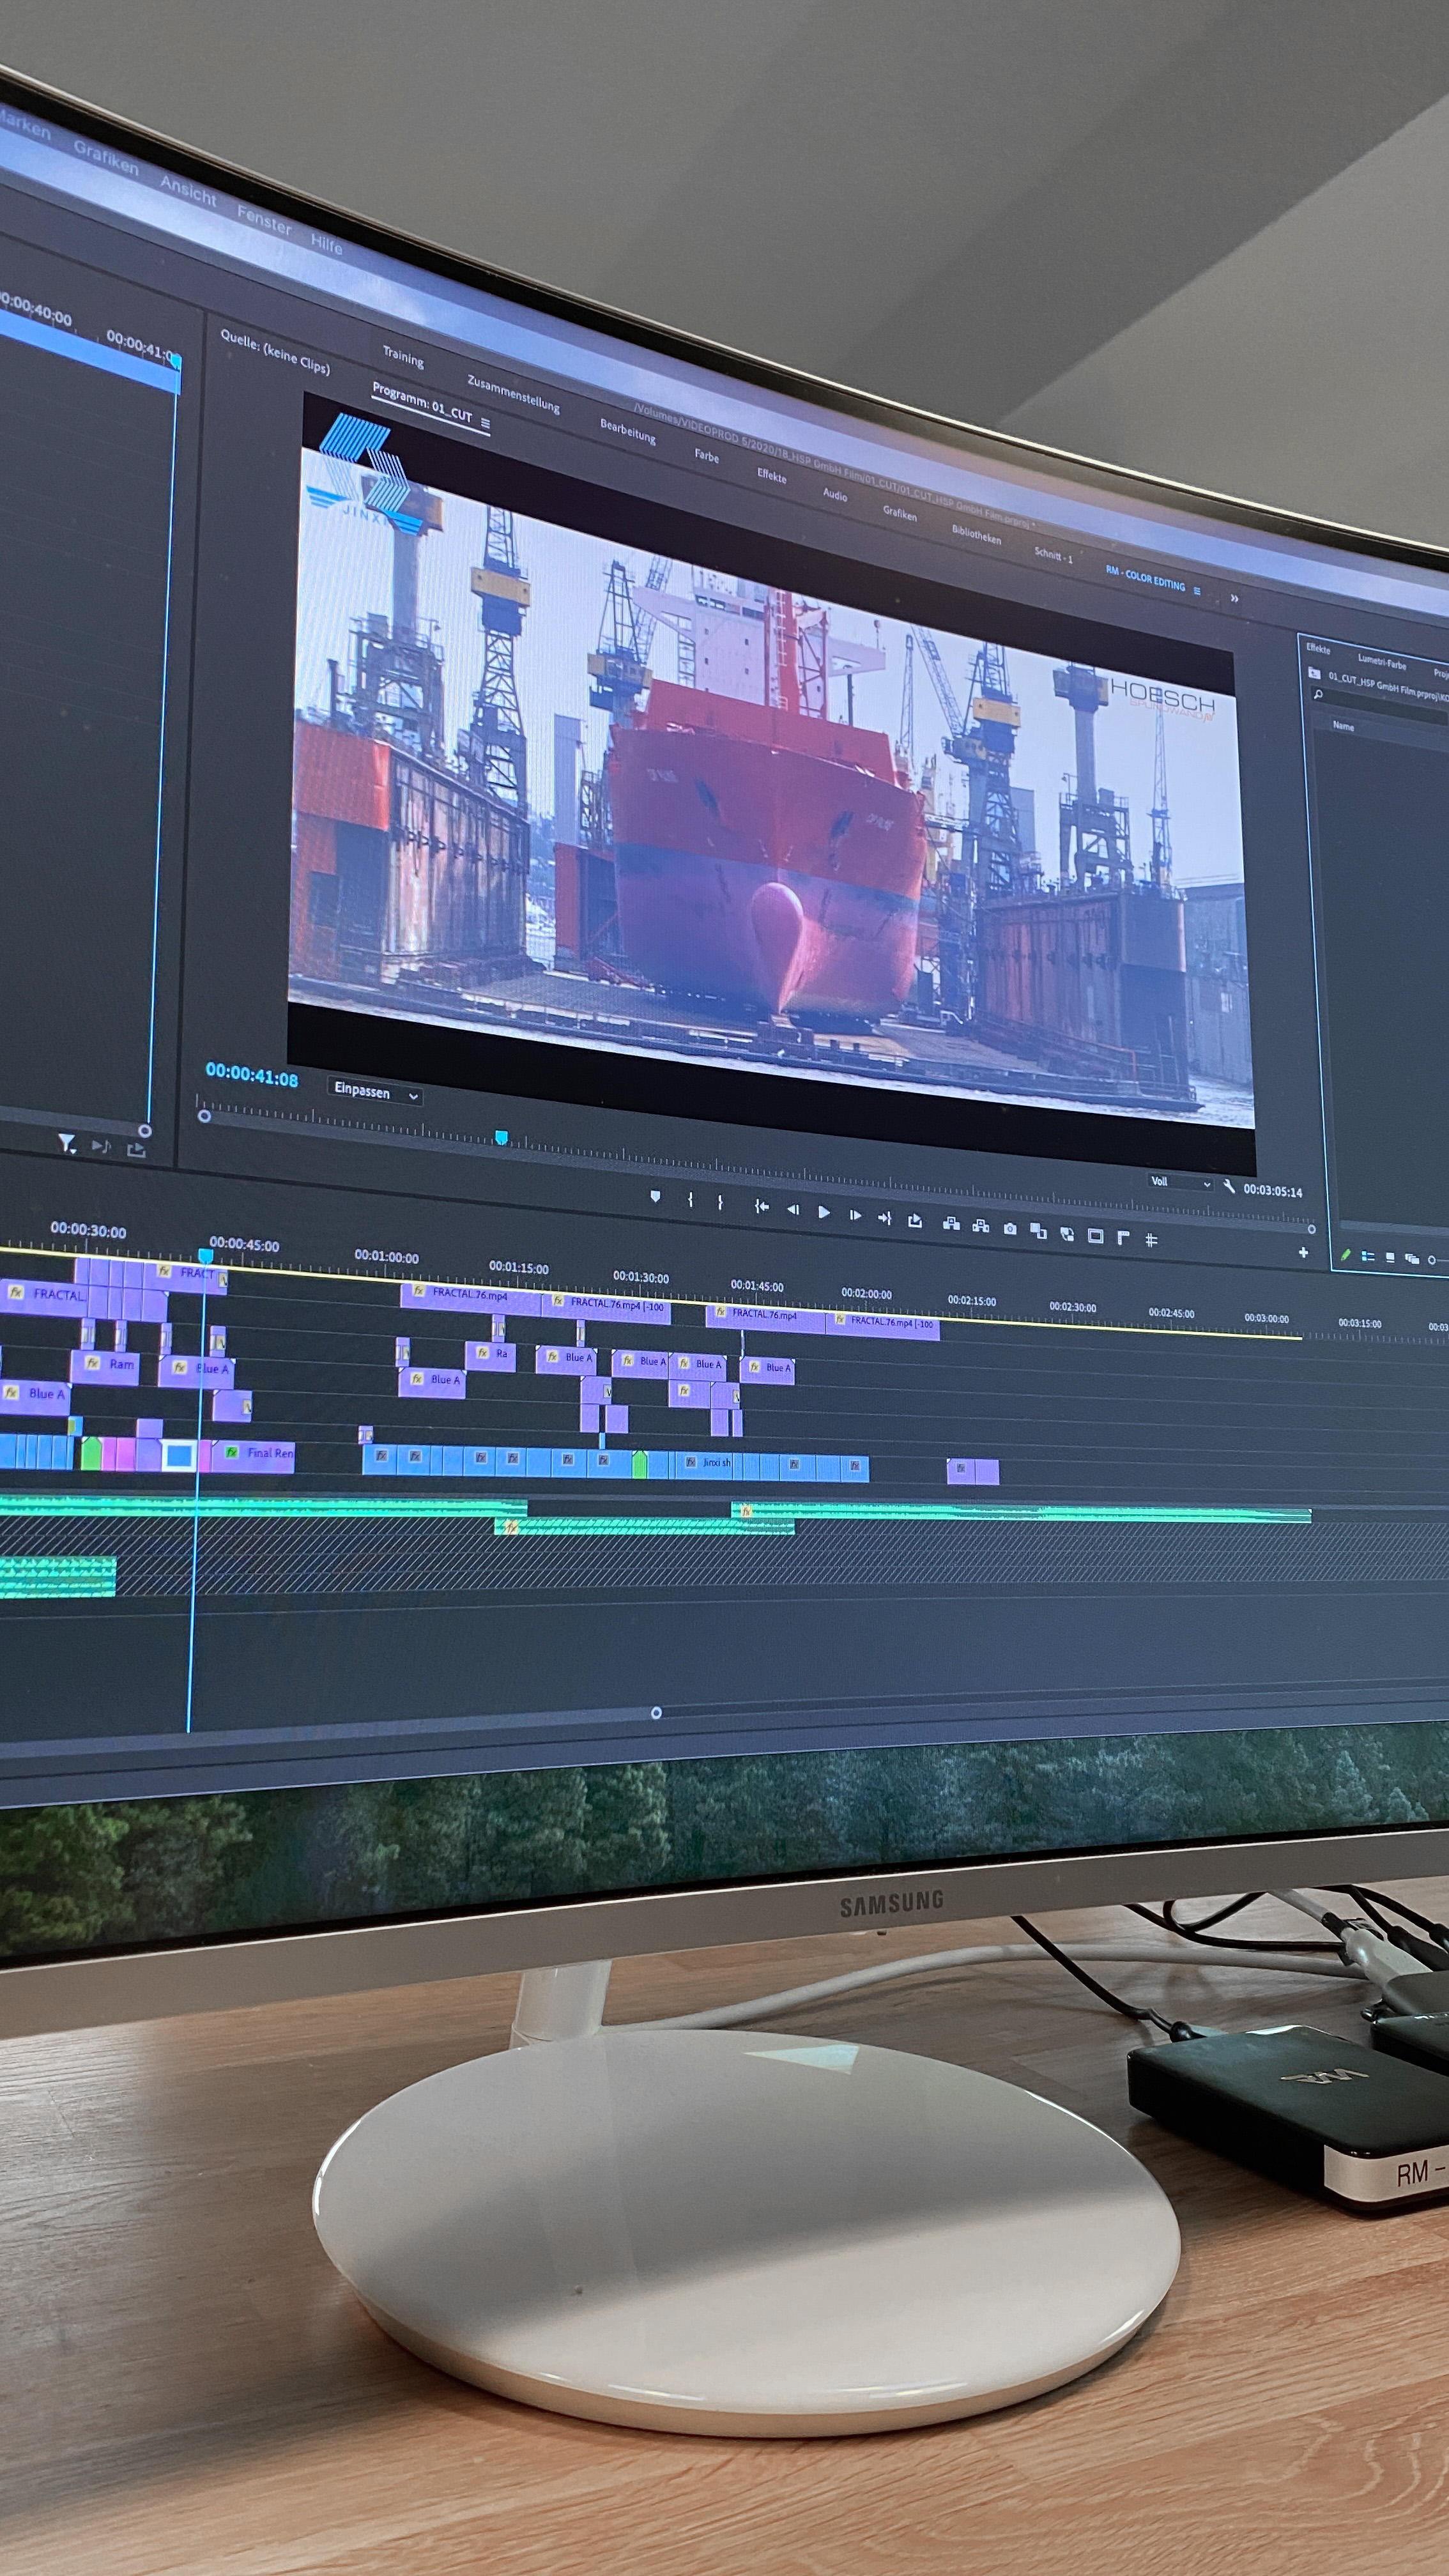Step back one frame
This screenshot has height=2576, width=1449.
[793, 1209]
